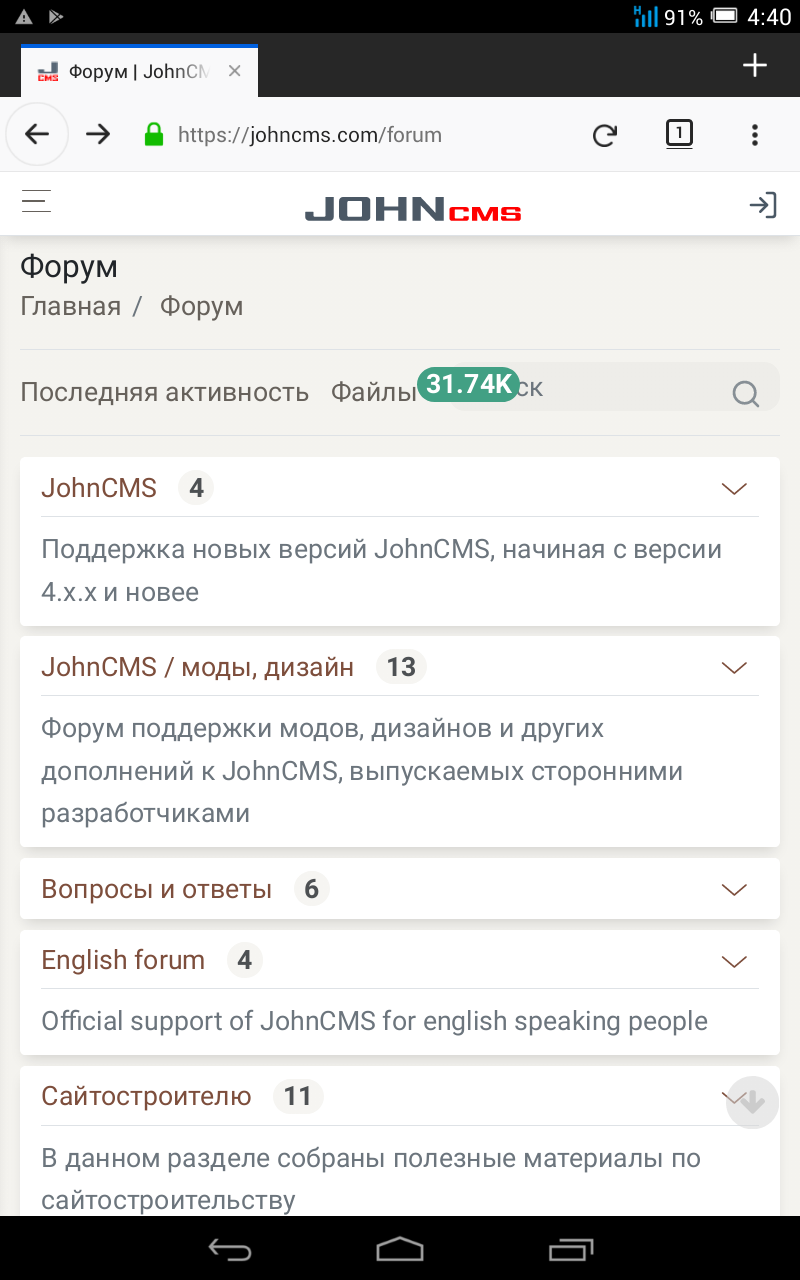Expand the English forum chevron
The height and width of the screenshot is (1280, 800).
734,962
